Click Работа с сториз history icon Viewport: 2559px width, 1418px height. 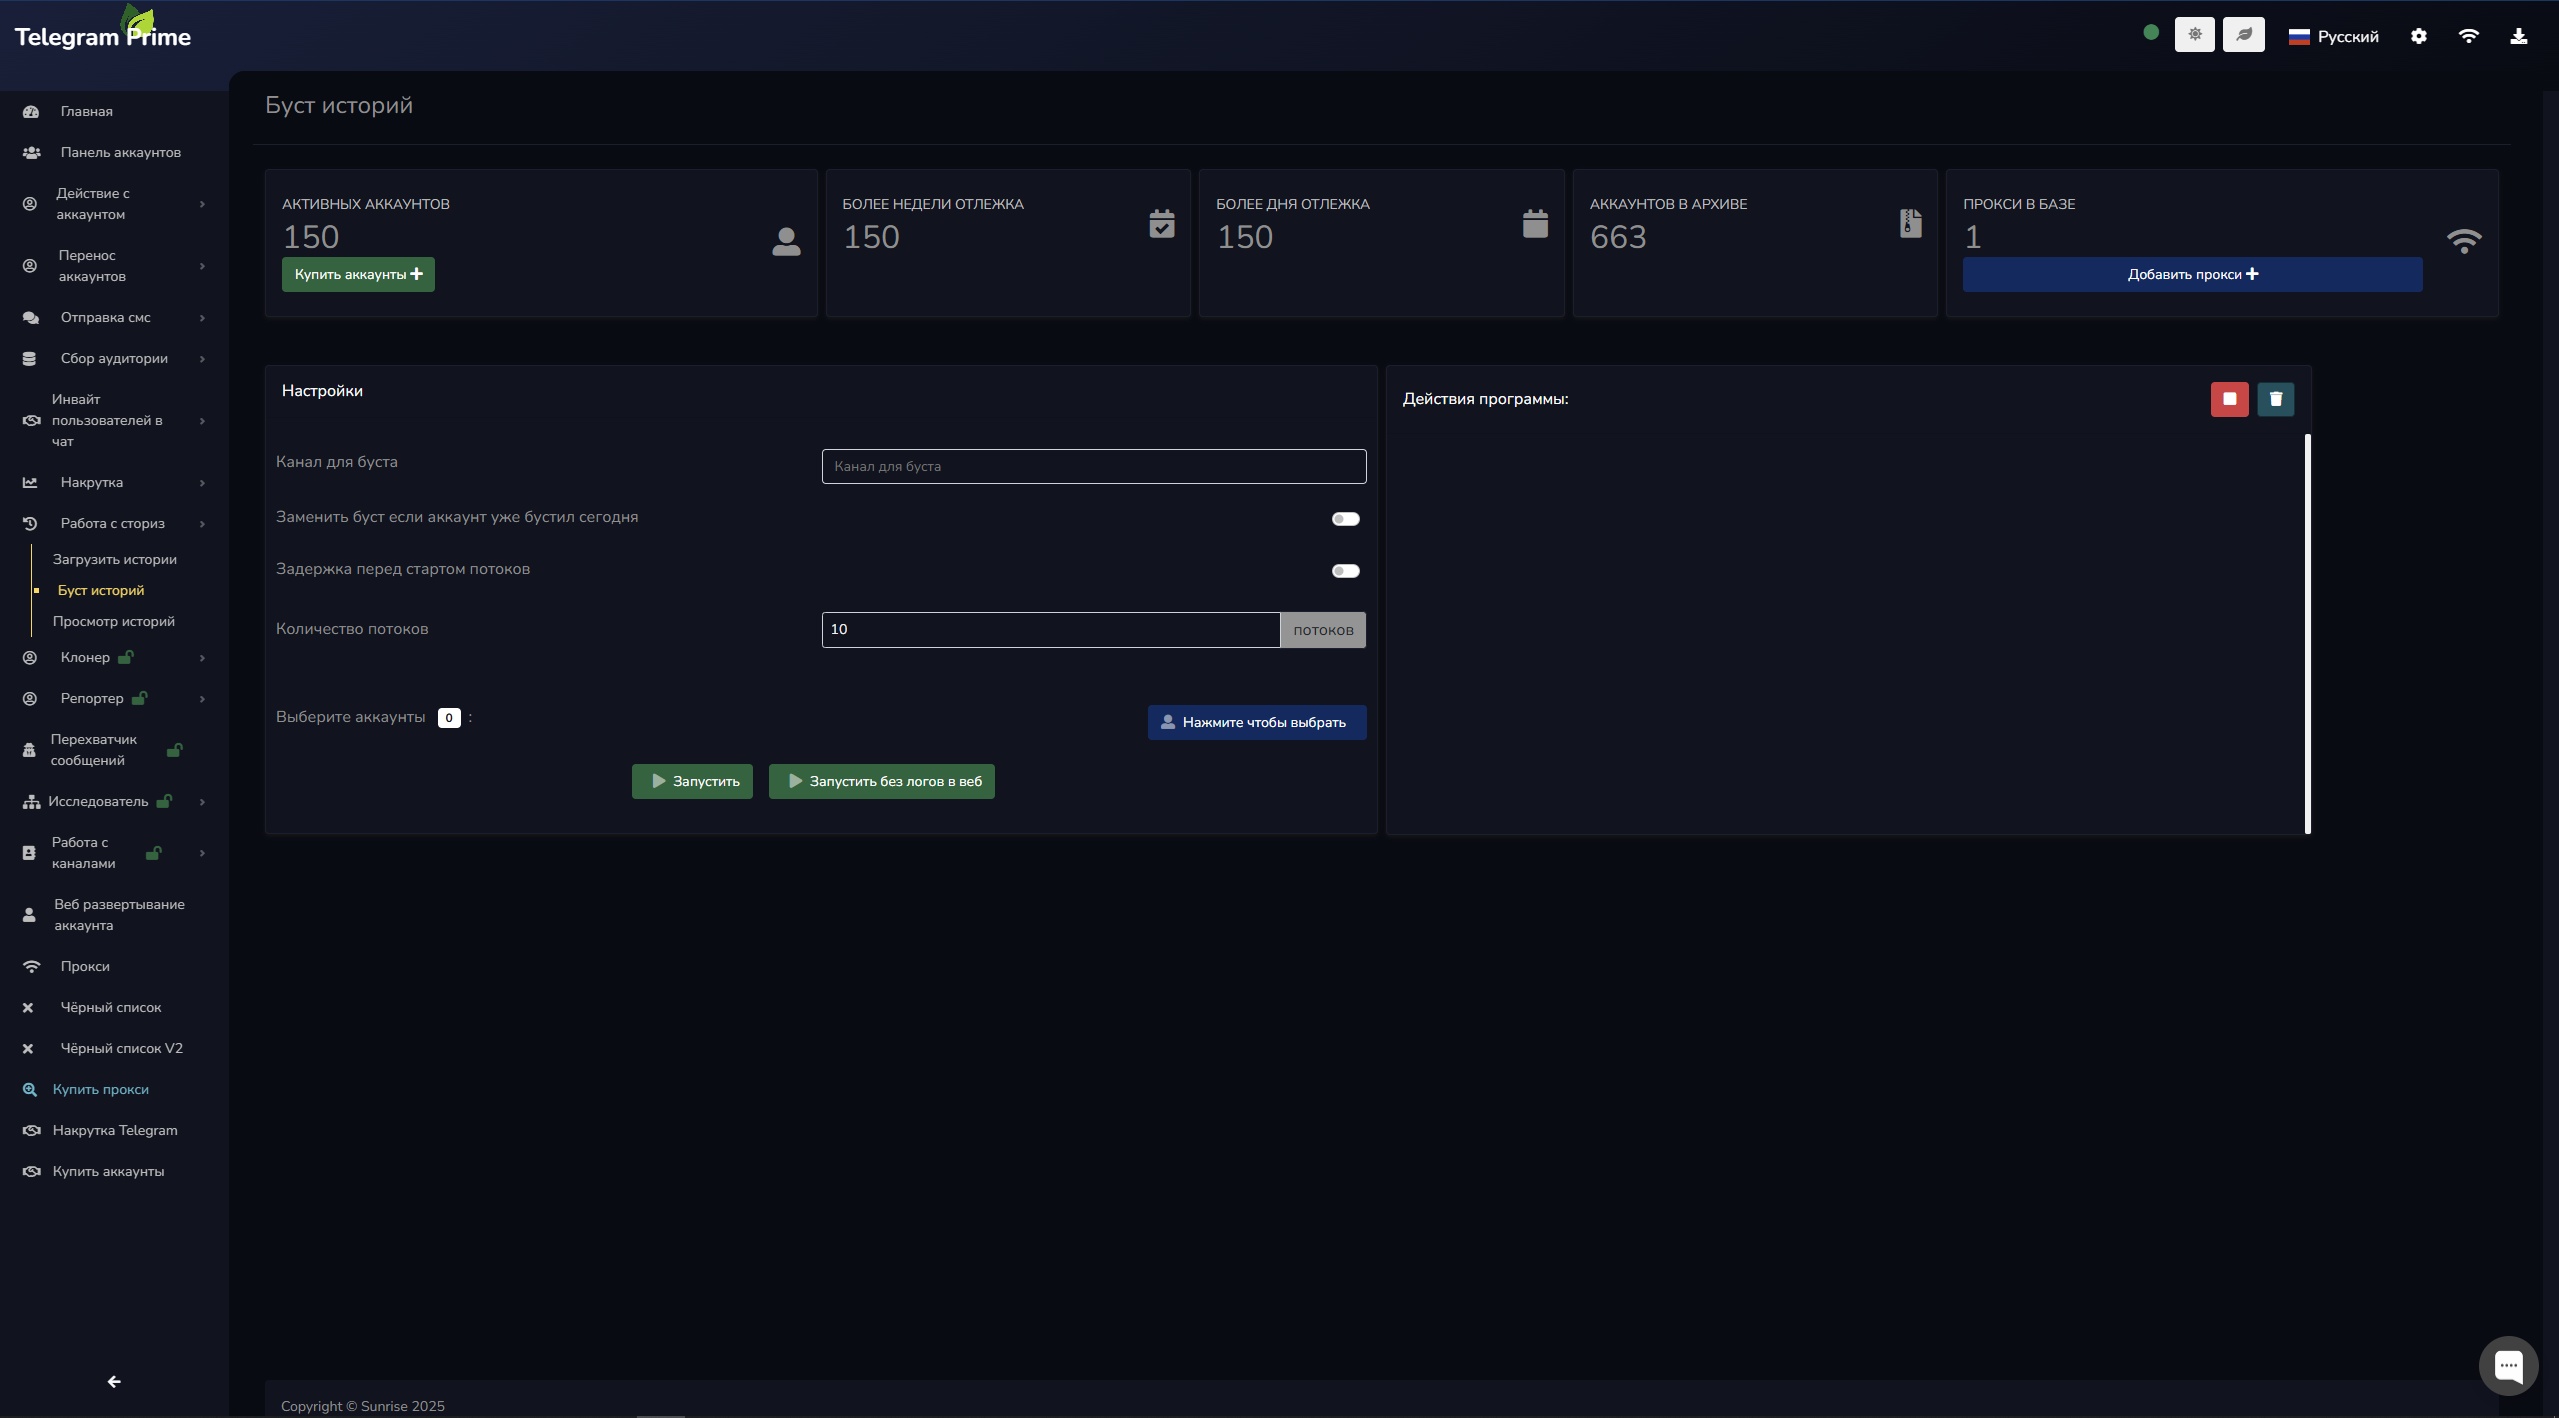point(30,524)
